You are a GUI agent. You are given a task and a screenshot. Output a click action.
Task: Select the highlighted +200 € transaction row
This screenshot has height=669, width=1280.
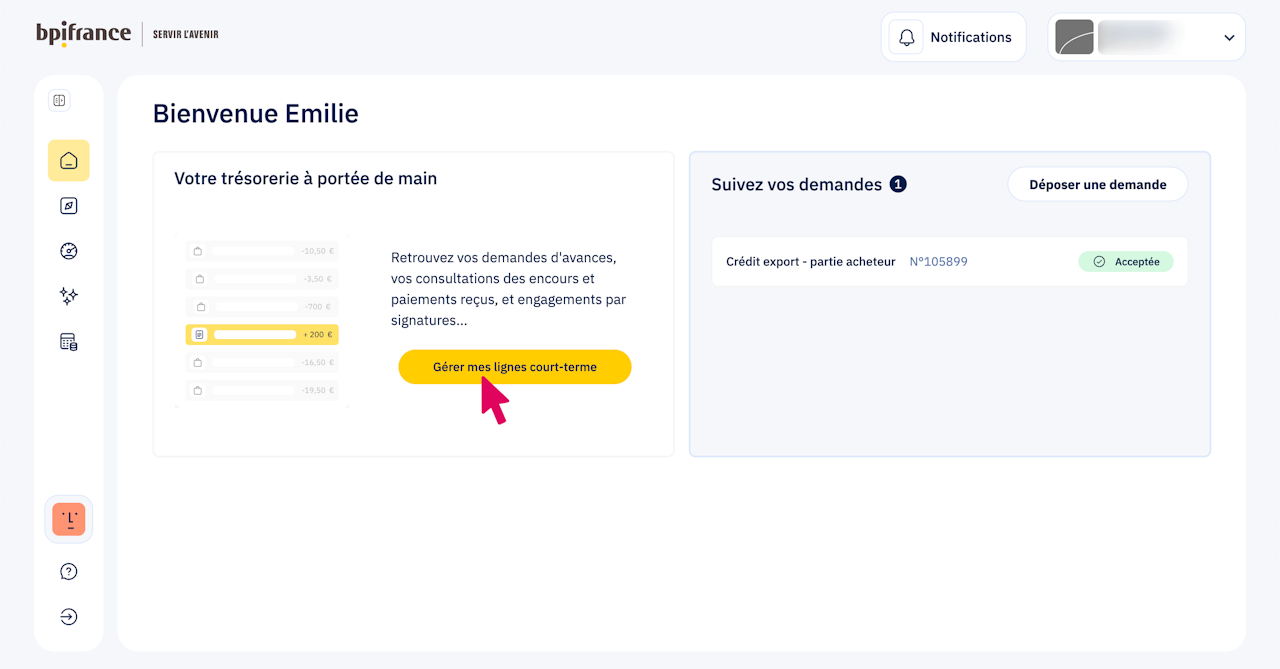tap(262, 334)
